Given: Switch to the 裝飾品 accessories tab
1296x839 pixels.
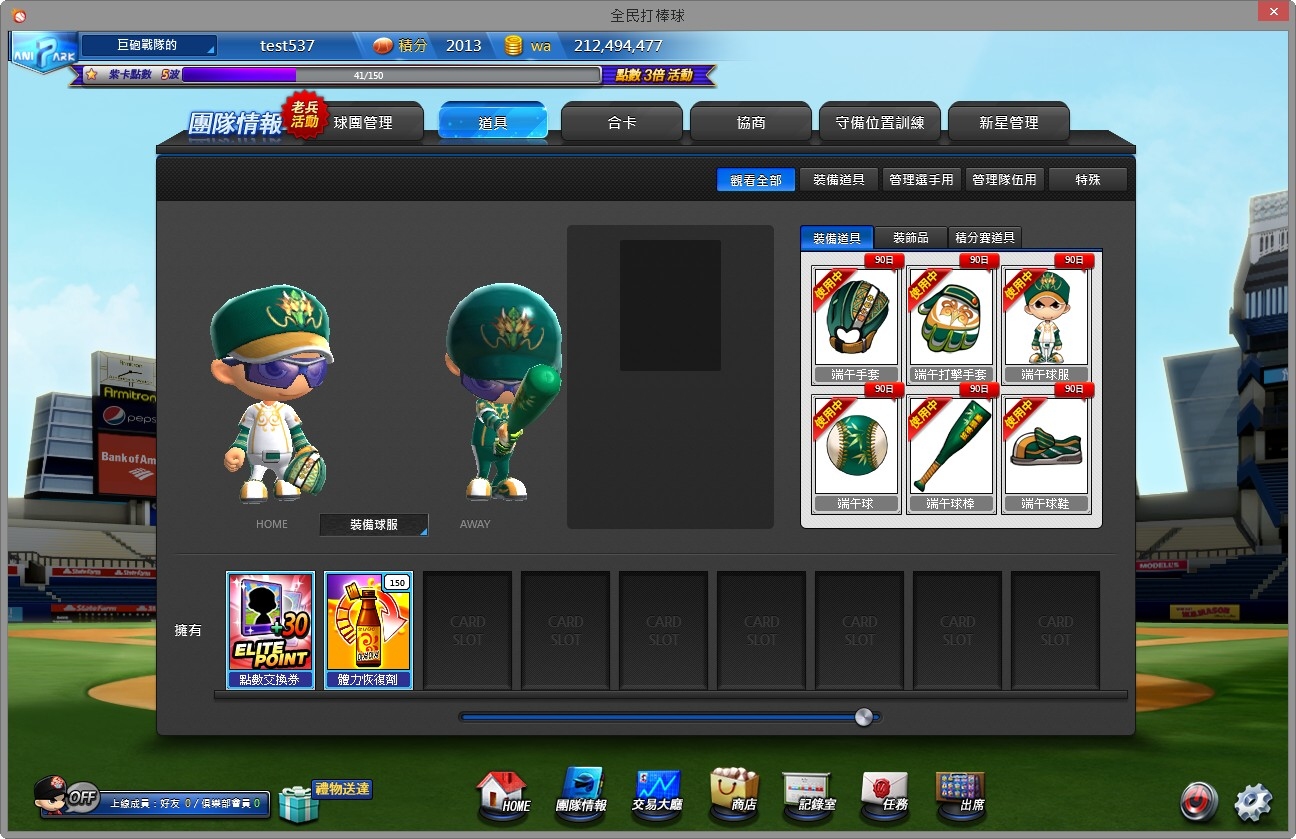Looking at the screenshot, I should (910, 238).
